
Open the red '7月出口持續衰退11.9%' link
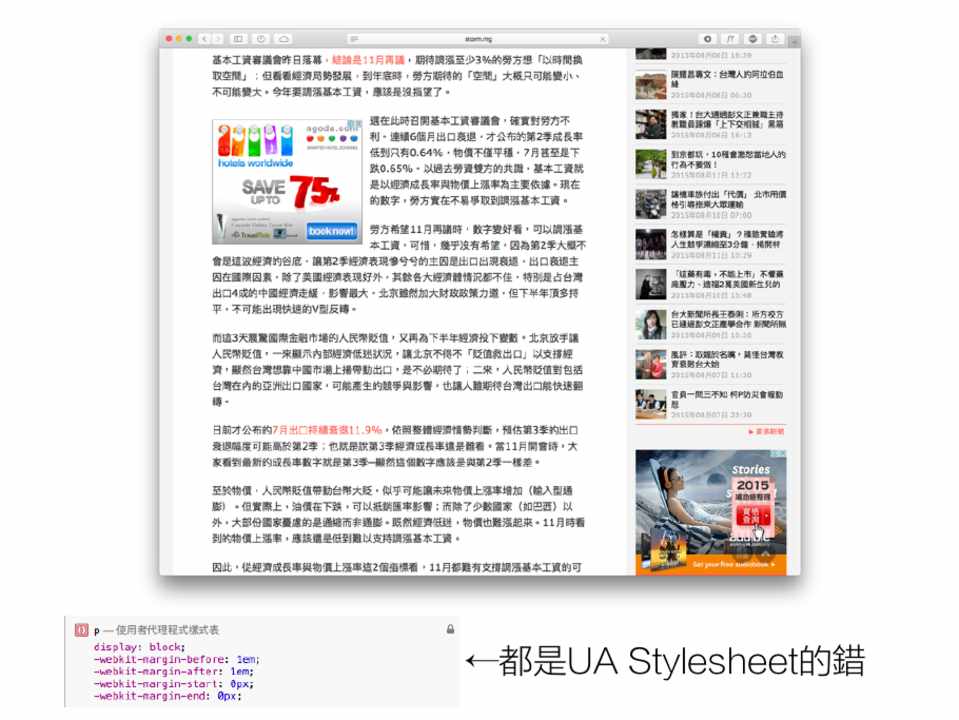pyautogui.click(x=327, y=431)
